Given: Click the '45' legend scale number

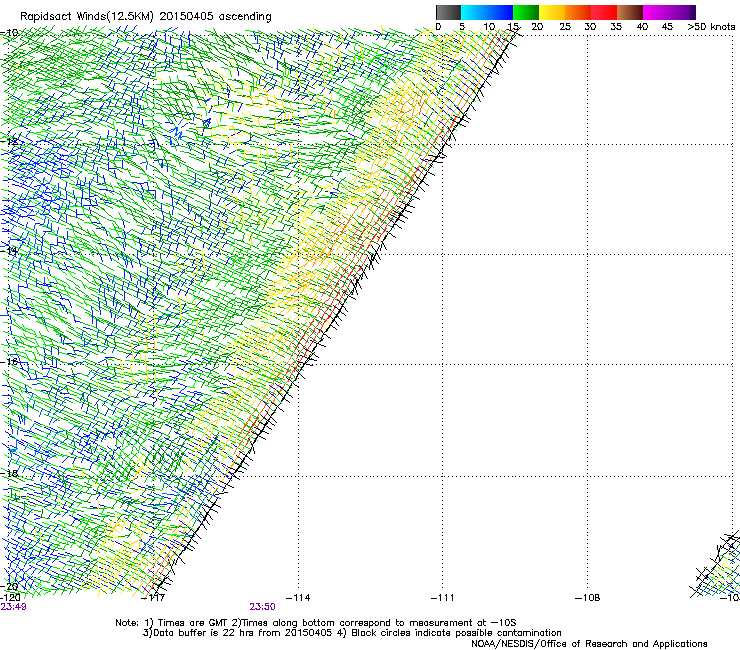Looking at the screenshot, I should click(667, 26).
